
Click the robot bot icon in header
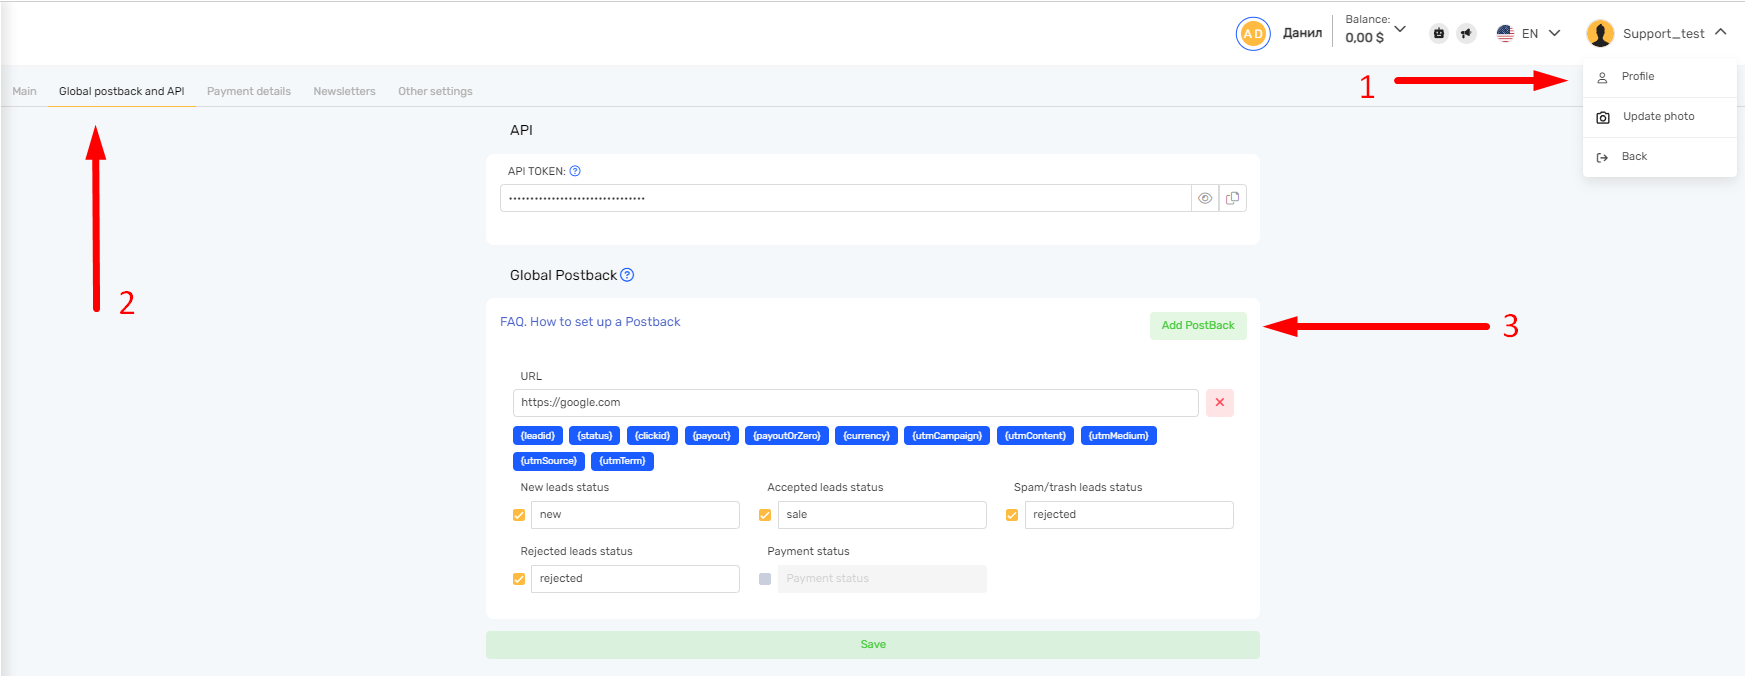pyautogui.click(x=1438, y=33)
